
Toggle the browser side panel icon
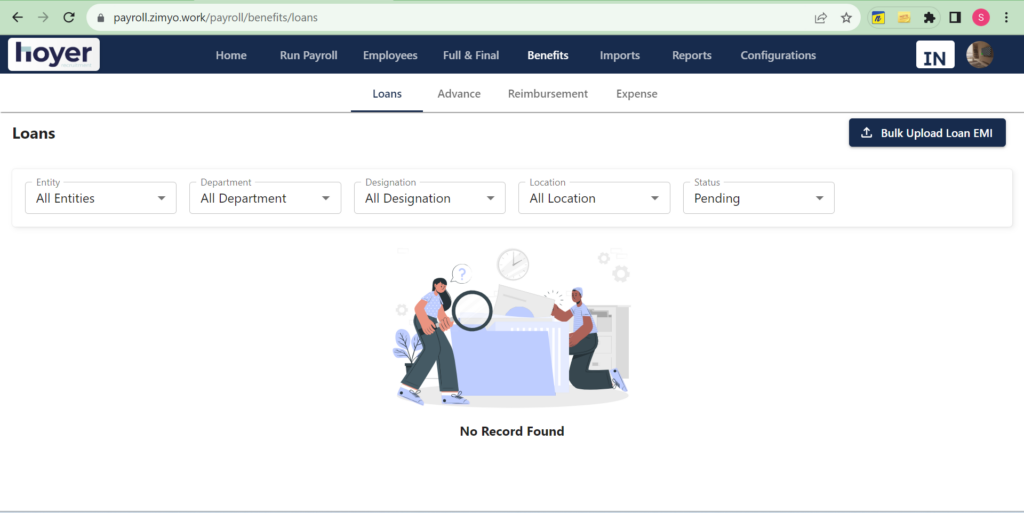coord(955,18)
